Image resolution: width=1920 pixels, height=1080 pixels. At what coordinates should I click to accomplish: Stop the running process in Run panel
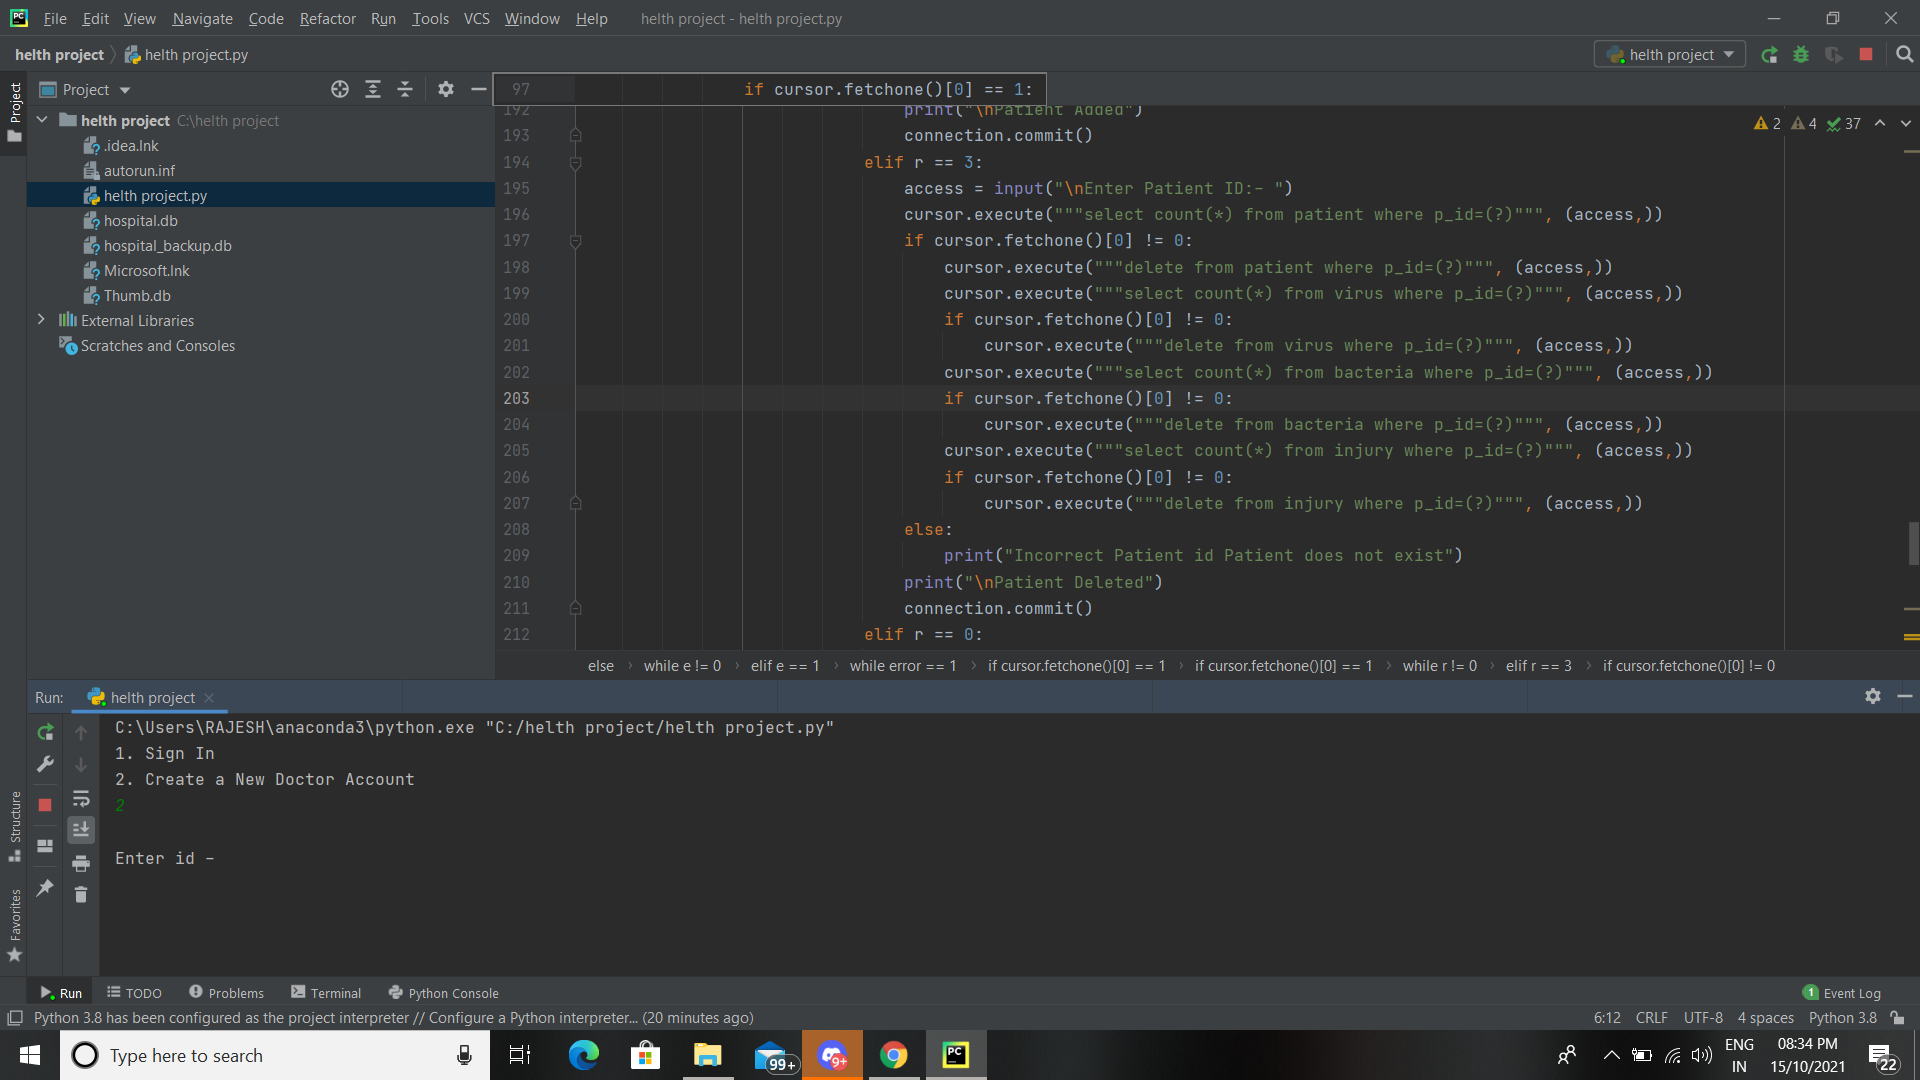(45, 805)
